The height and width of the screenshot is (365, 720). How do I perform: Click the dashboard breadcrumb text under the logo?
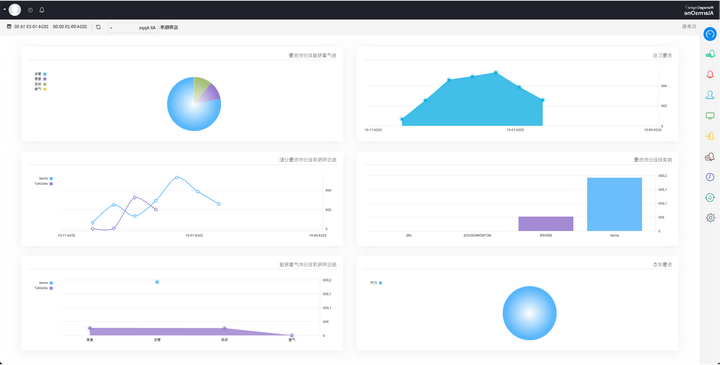[x=689, y=27]
